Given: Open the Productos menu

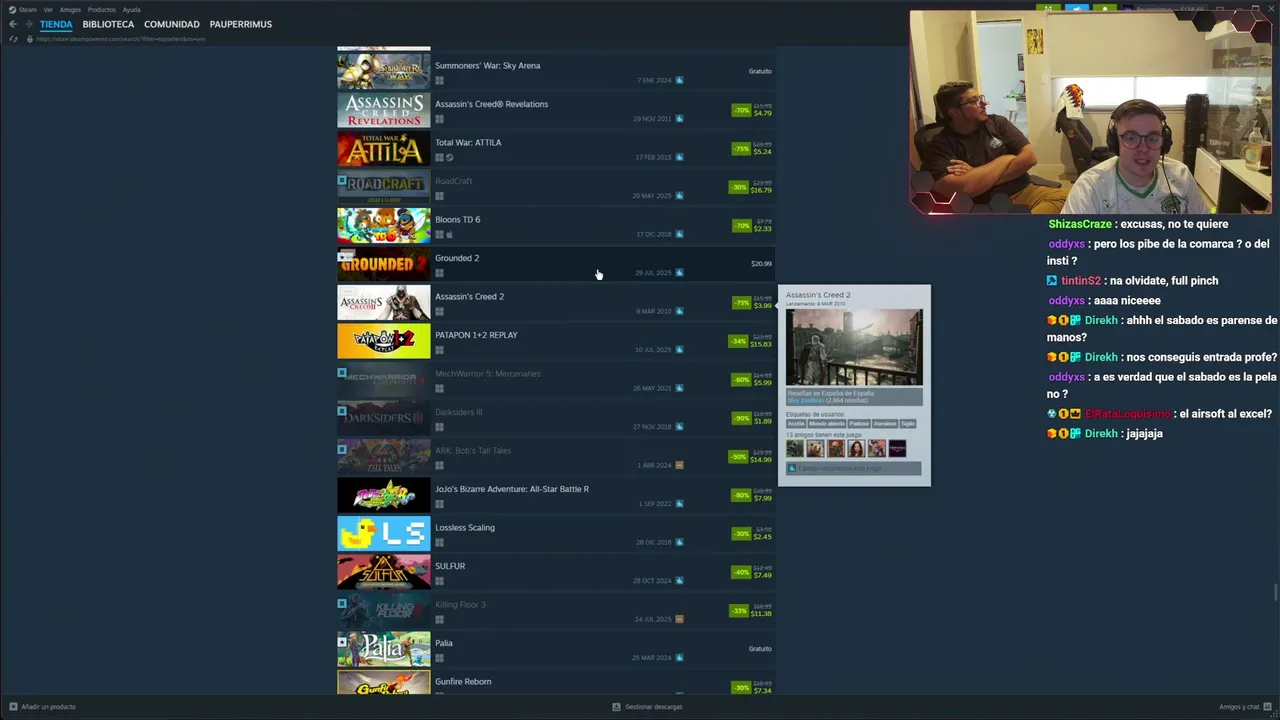Looking at the screenshot, I should [102, 10].
